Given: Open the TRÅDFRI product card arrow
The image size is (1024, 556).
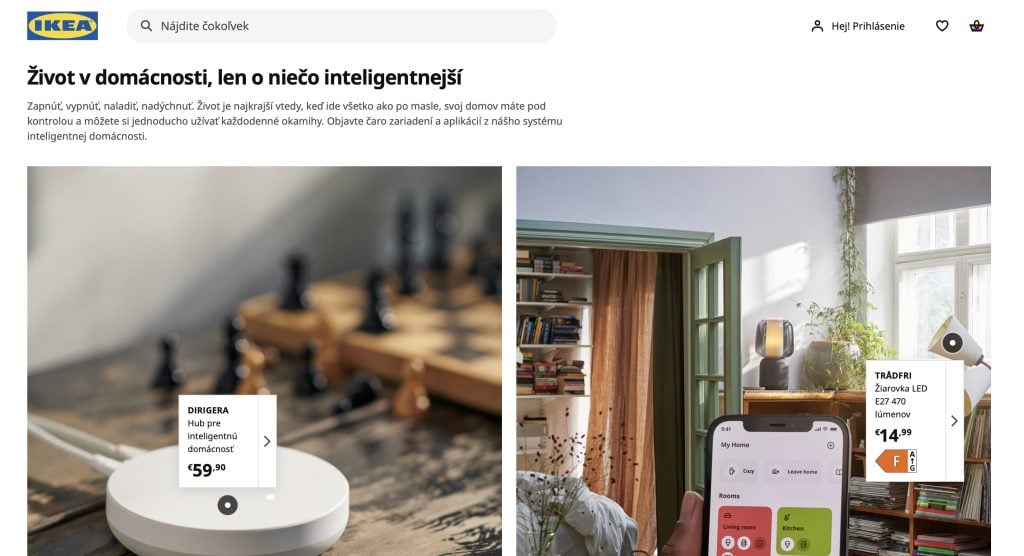Looking at the screenshot, I should click(x=954, y=421).
